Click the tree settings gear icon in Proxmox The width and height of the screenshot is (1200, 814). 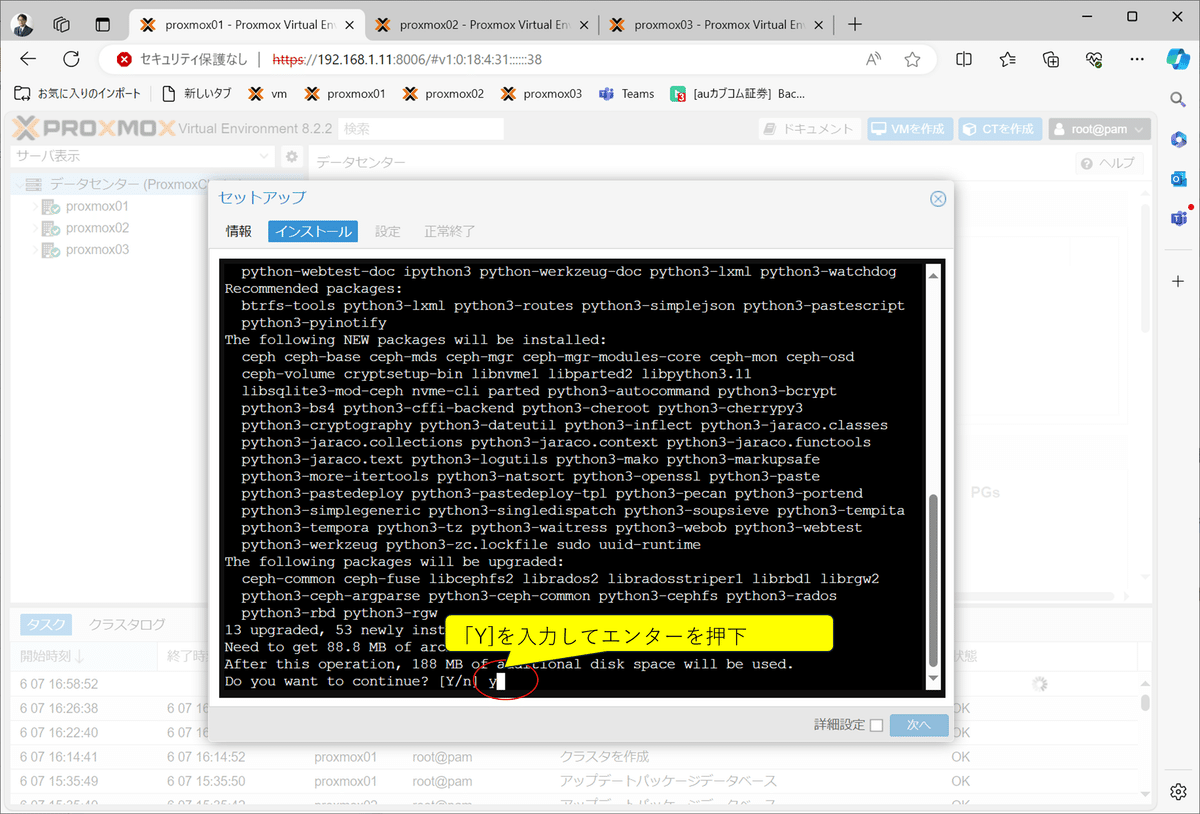pyautogui.click(x=291, y=156)
